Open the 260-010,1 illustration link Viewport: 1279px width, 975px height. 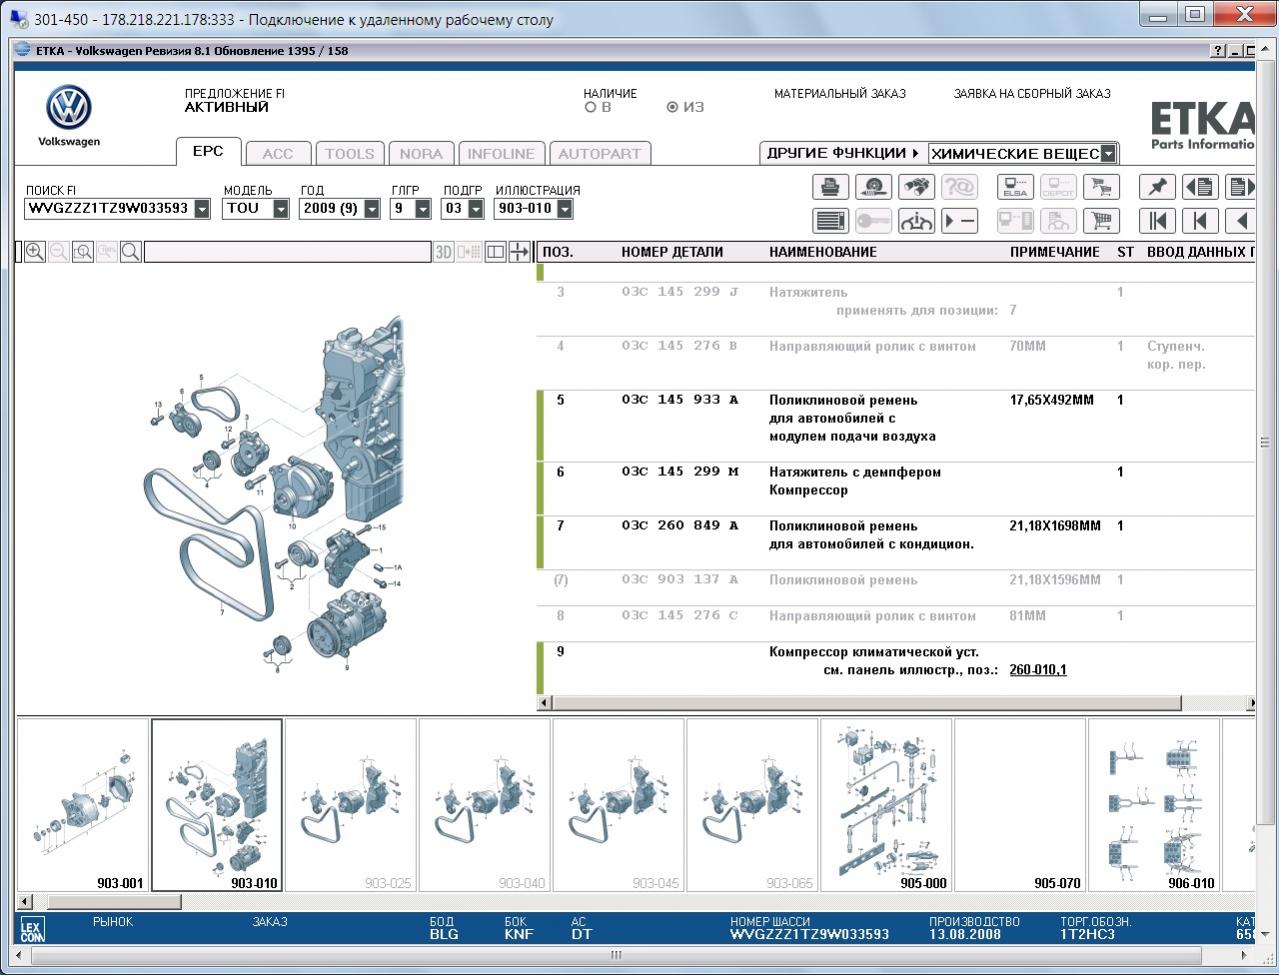1038,670
